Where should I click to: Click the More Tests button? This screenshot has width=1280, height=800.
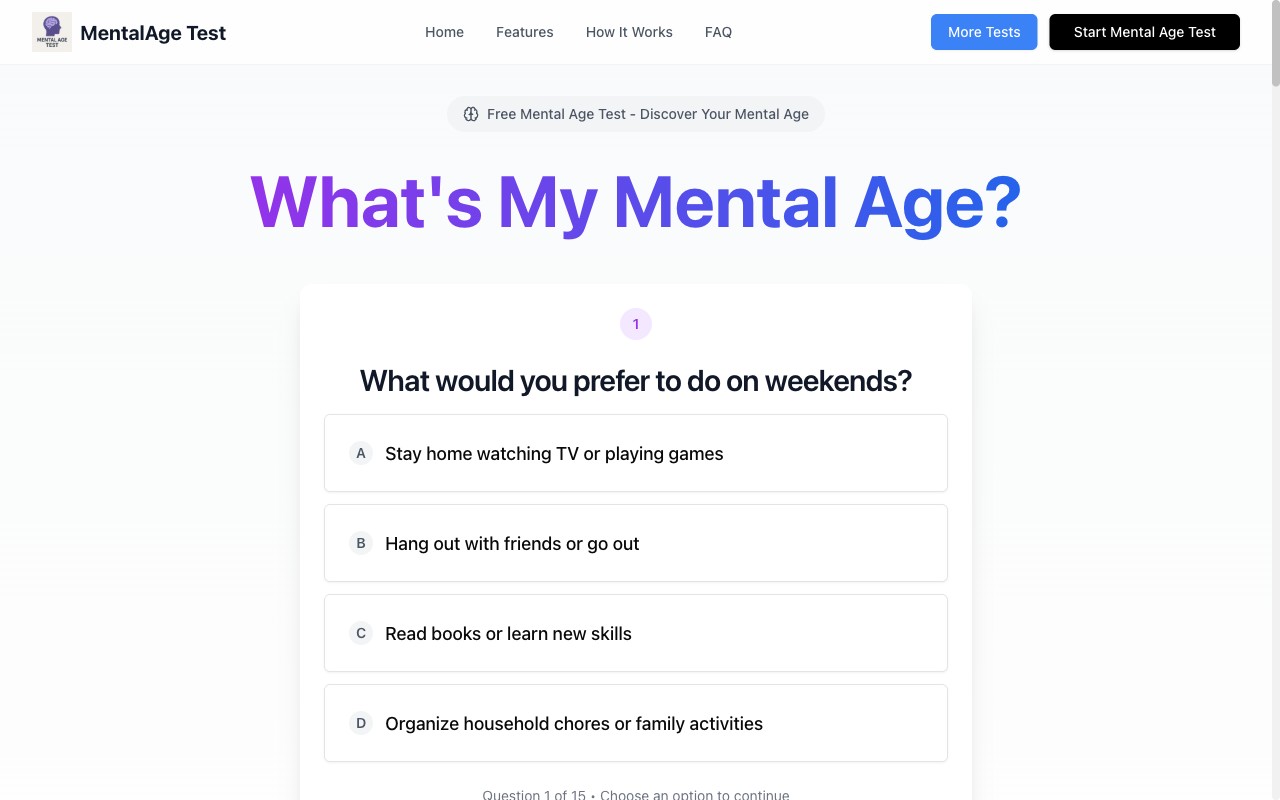point(984,32)
